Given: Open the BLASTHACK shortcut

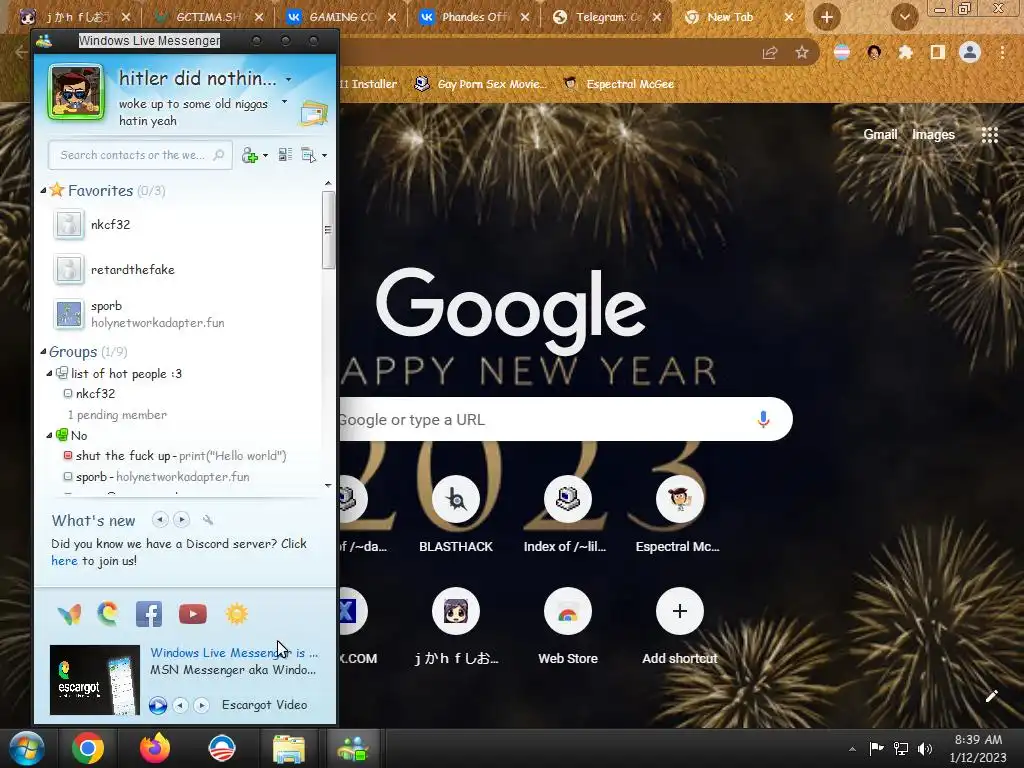Looking at the screenshot, I should click(456, 516).
